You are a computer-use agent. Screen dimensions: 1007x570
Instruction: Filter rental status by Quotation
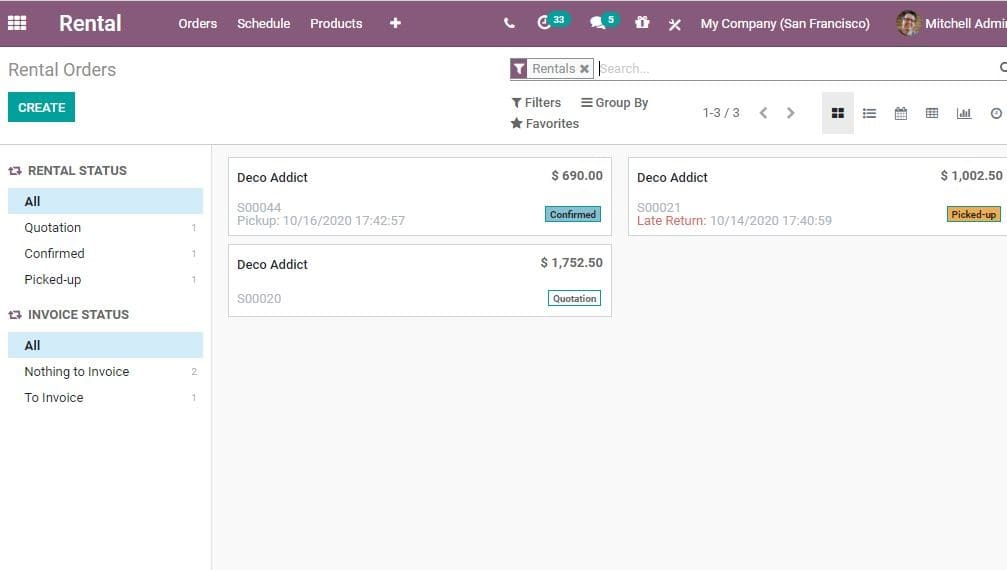[105, 227]
